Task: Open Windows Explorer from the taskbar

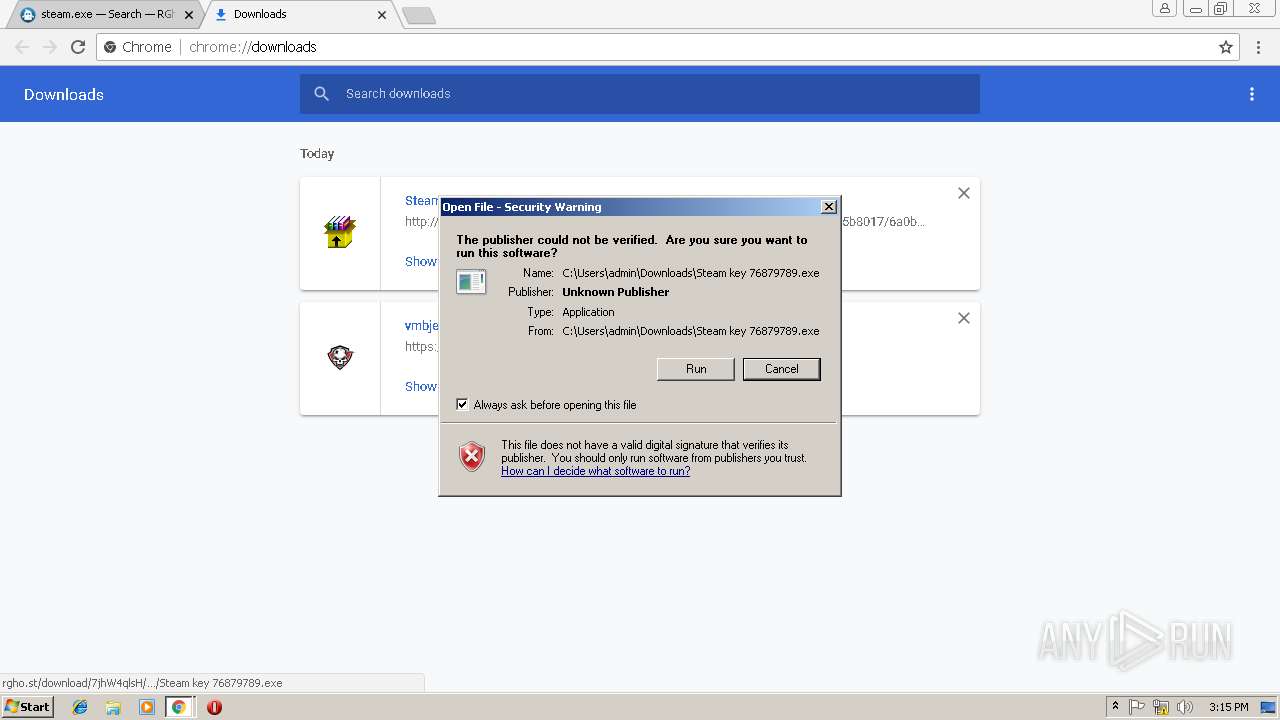Action: (113, 707)
